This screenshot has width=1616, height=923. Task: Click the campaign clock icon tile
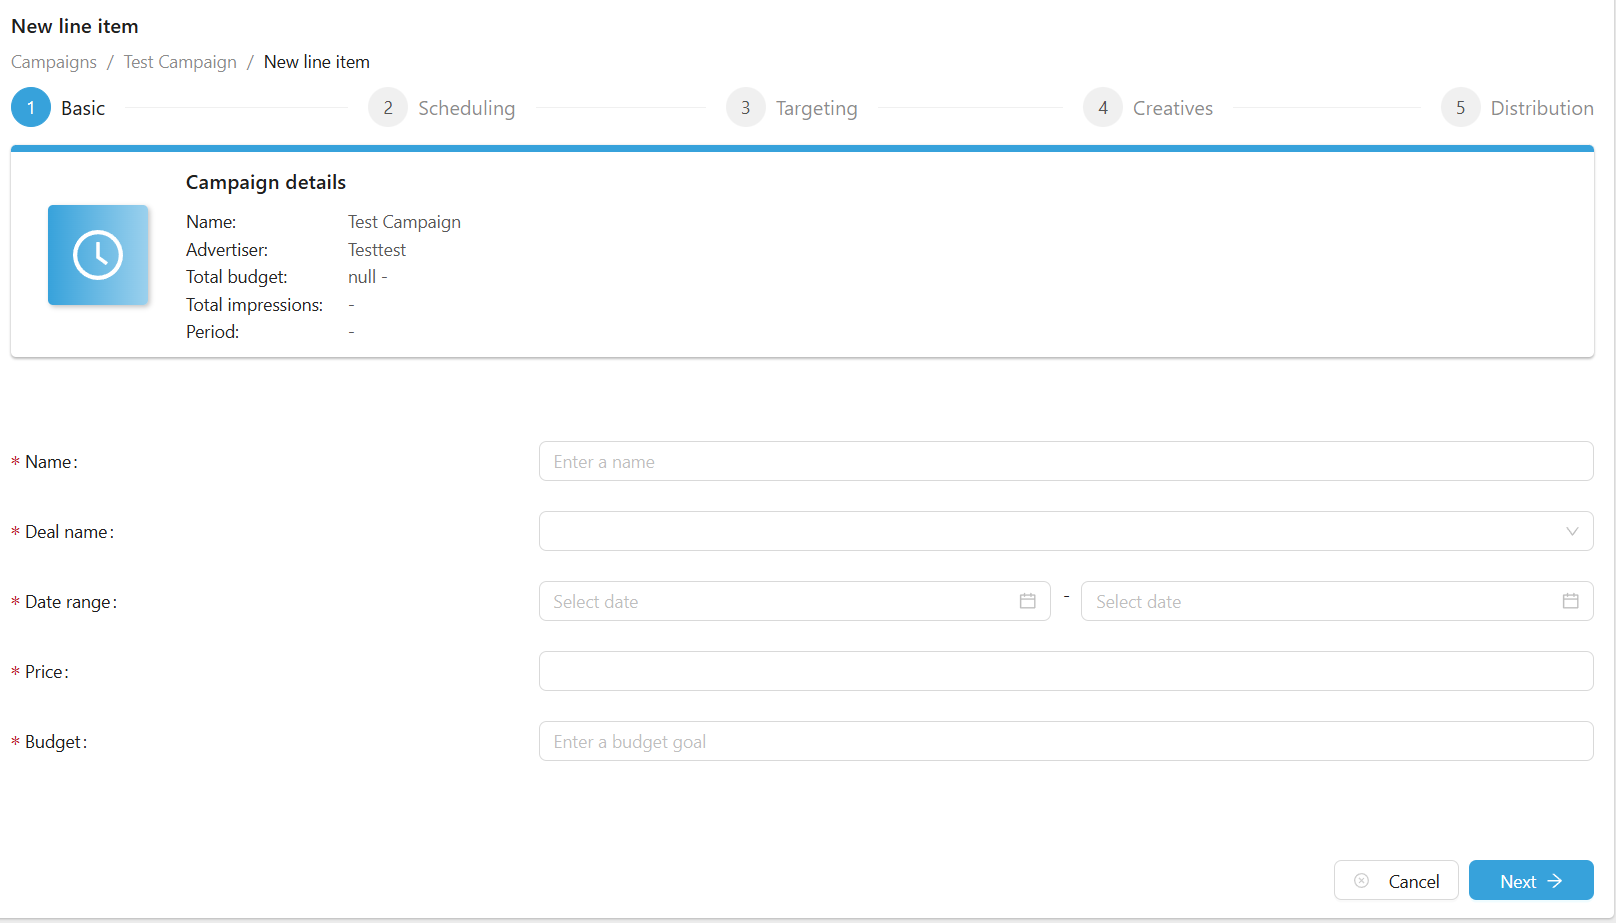click(x=98, y=255)
